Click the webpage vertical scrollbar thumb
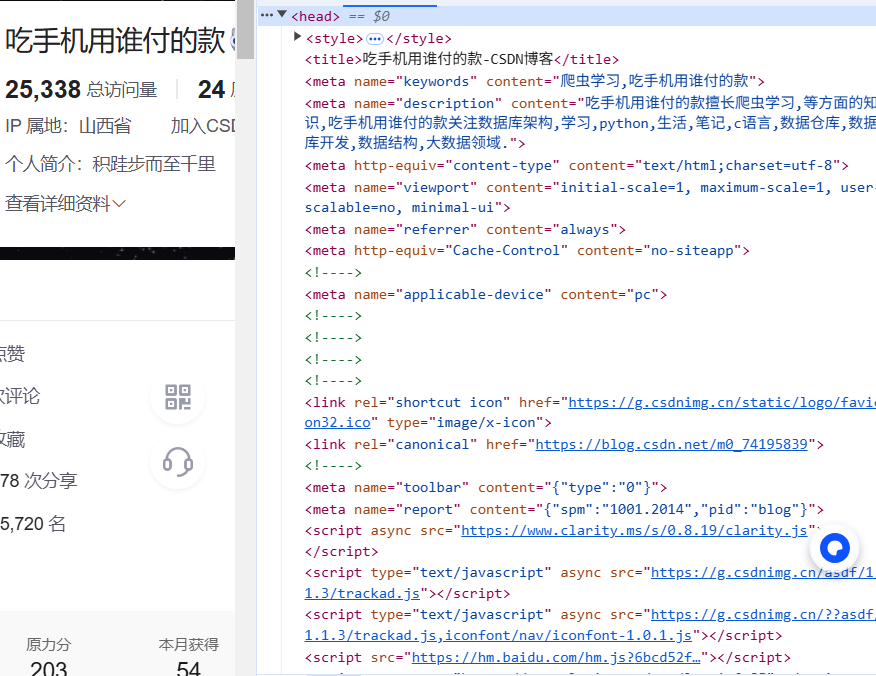The height and width of the screenshot is (676, 876). click(245, 29)
